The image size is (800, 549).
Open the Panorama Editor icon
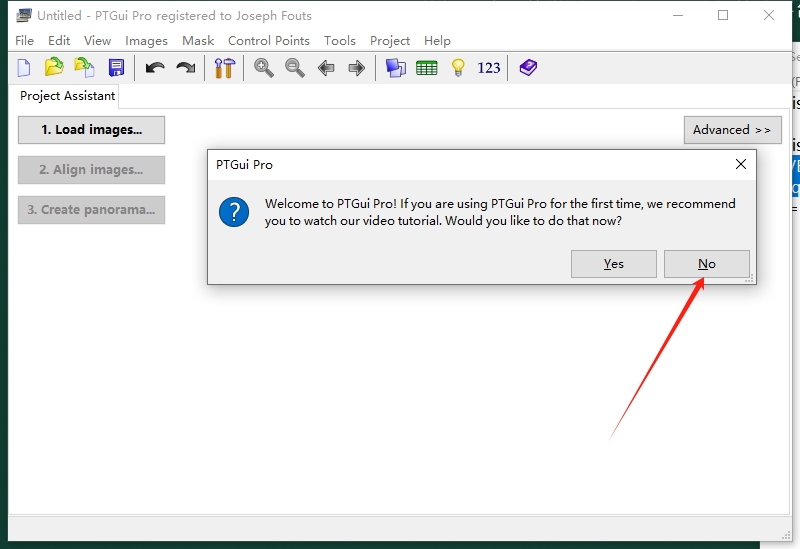tap(396, 68)
